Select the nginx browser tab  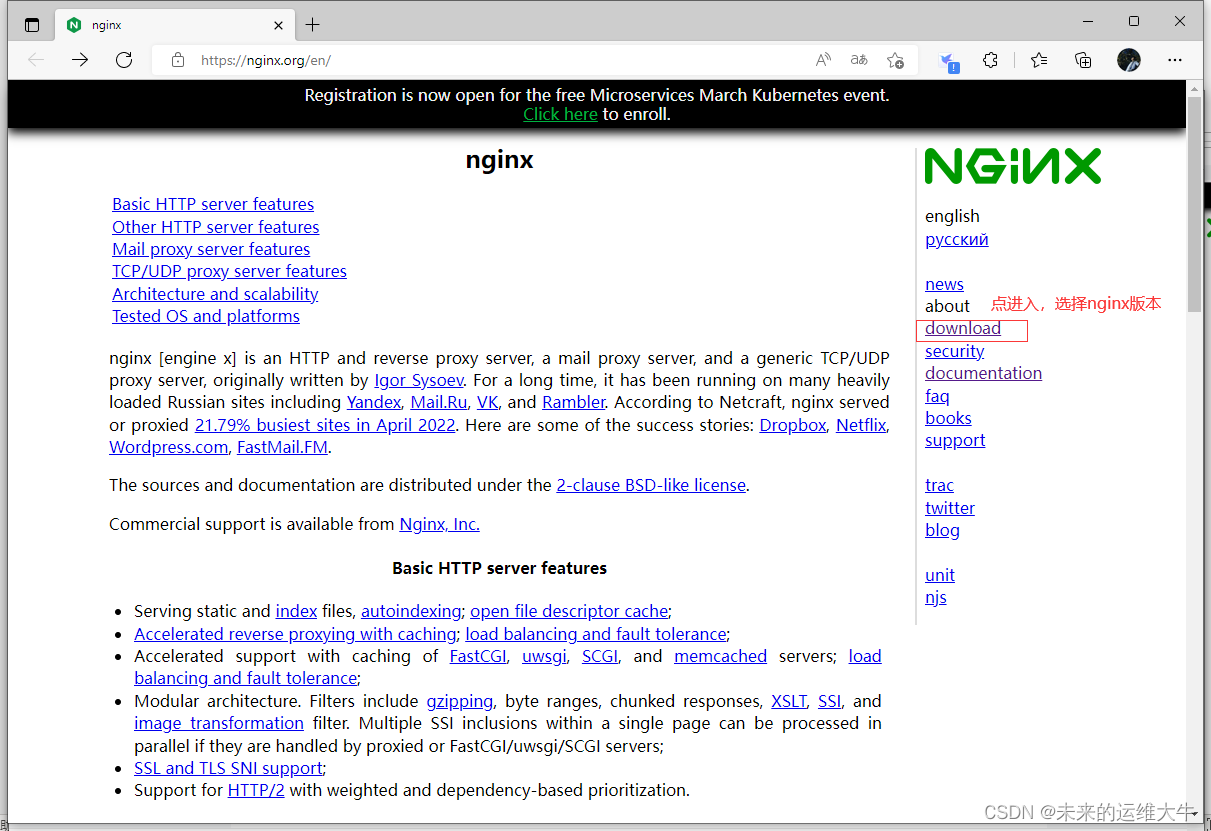[x=175, y=25]
